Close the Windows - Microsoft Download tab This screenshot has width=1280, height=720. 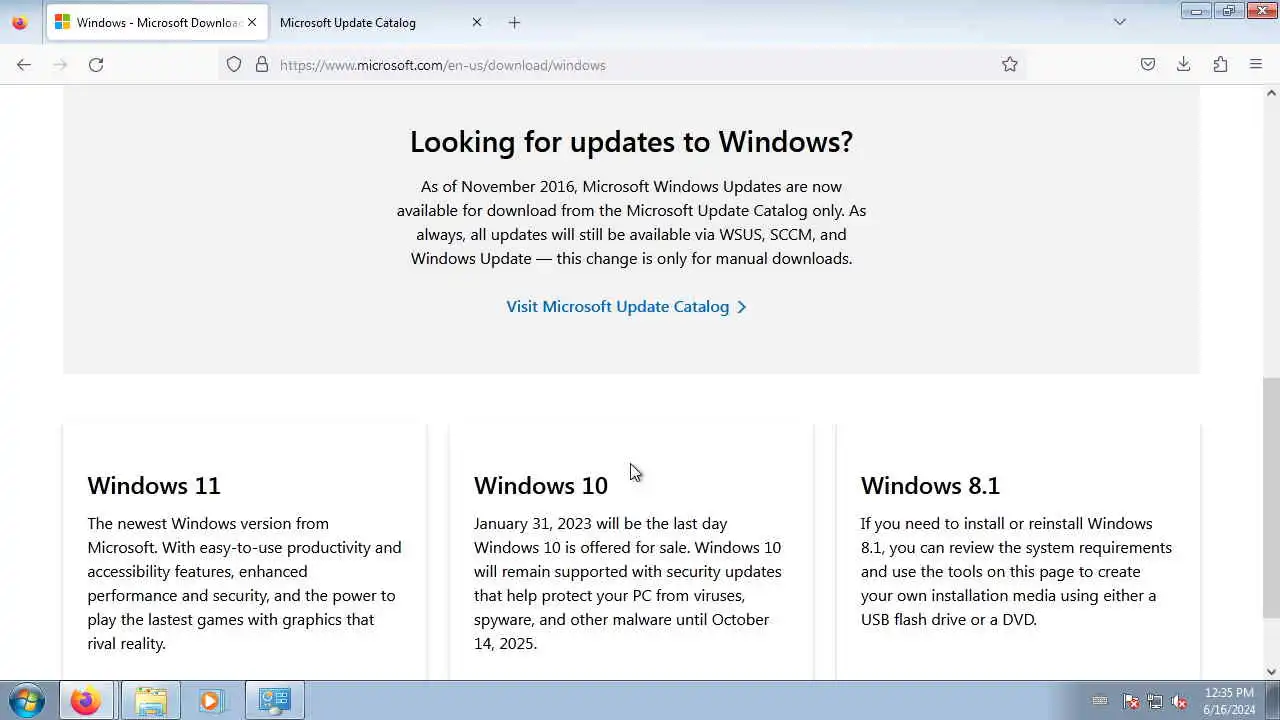(x=252, y=22)
